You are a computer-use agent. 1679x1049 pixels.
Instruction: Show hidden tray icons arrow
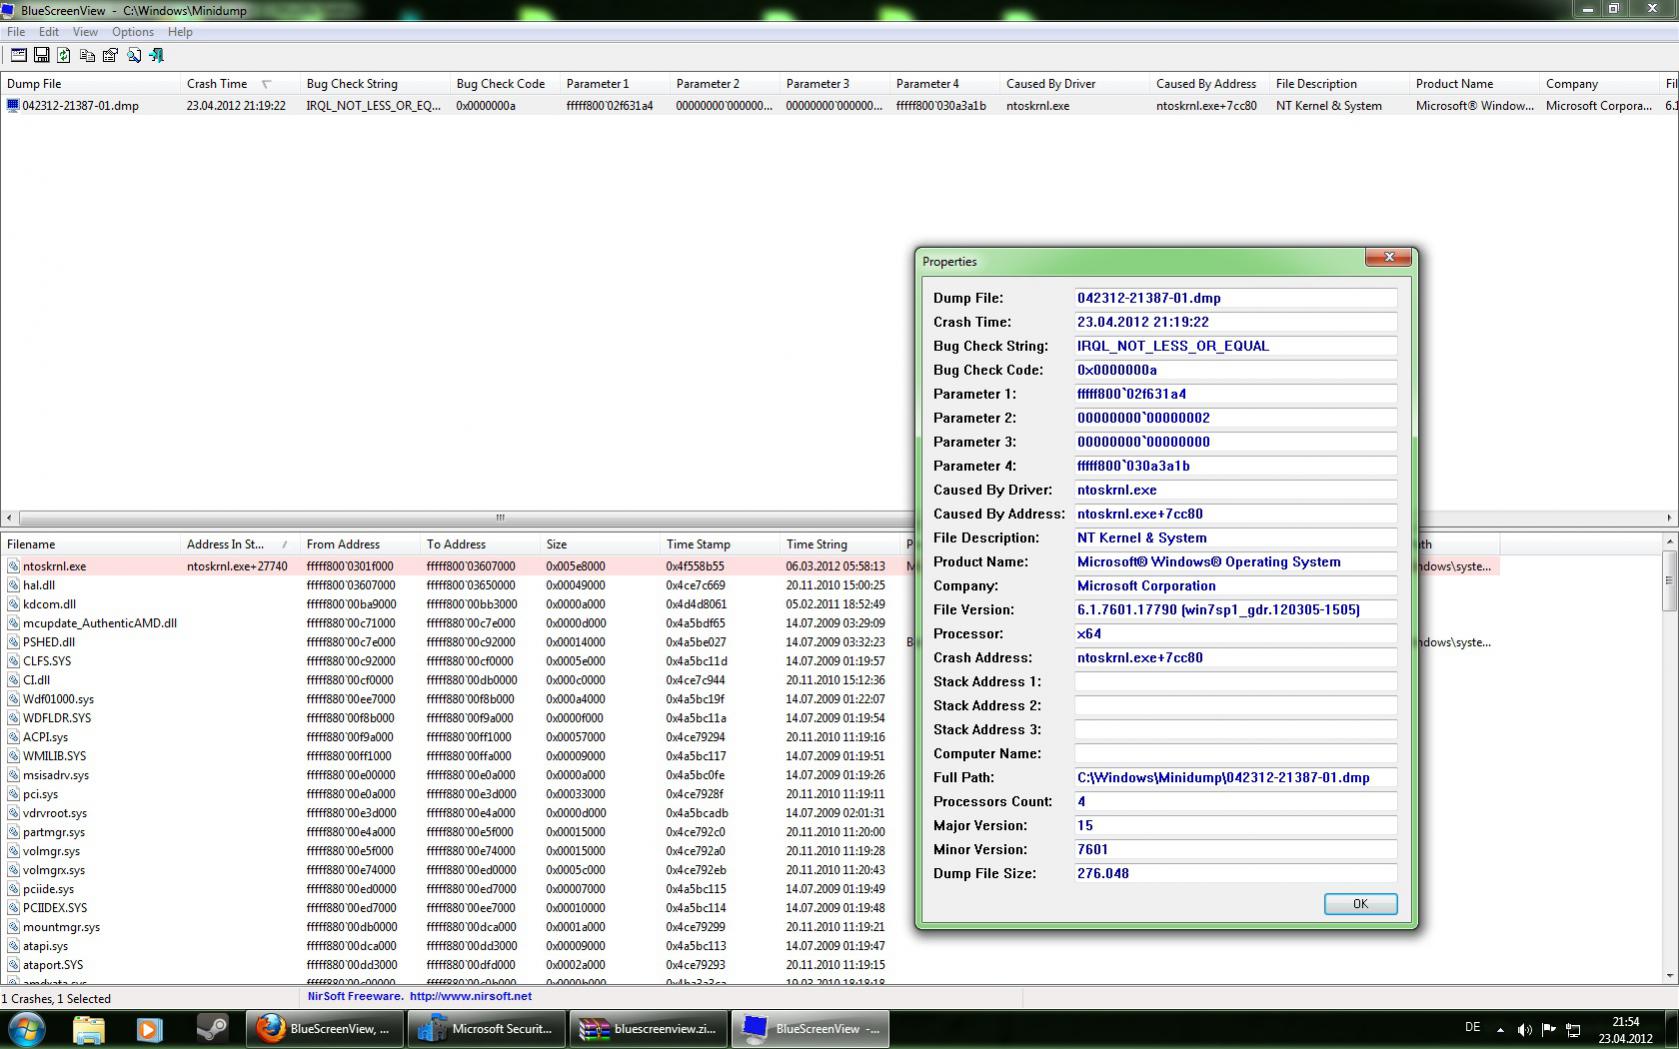pyautogui.click(x=1500, y=1029)
